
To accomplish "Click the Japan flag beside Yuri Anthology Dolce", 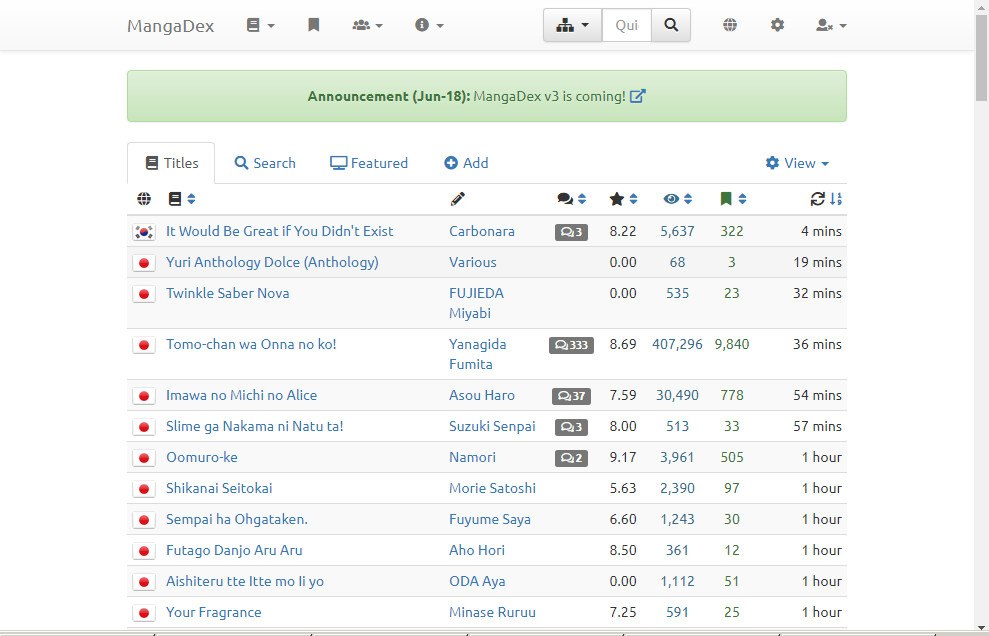I will click(144, 263).
